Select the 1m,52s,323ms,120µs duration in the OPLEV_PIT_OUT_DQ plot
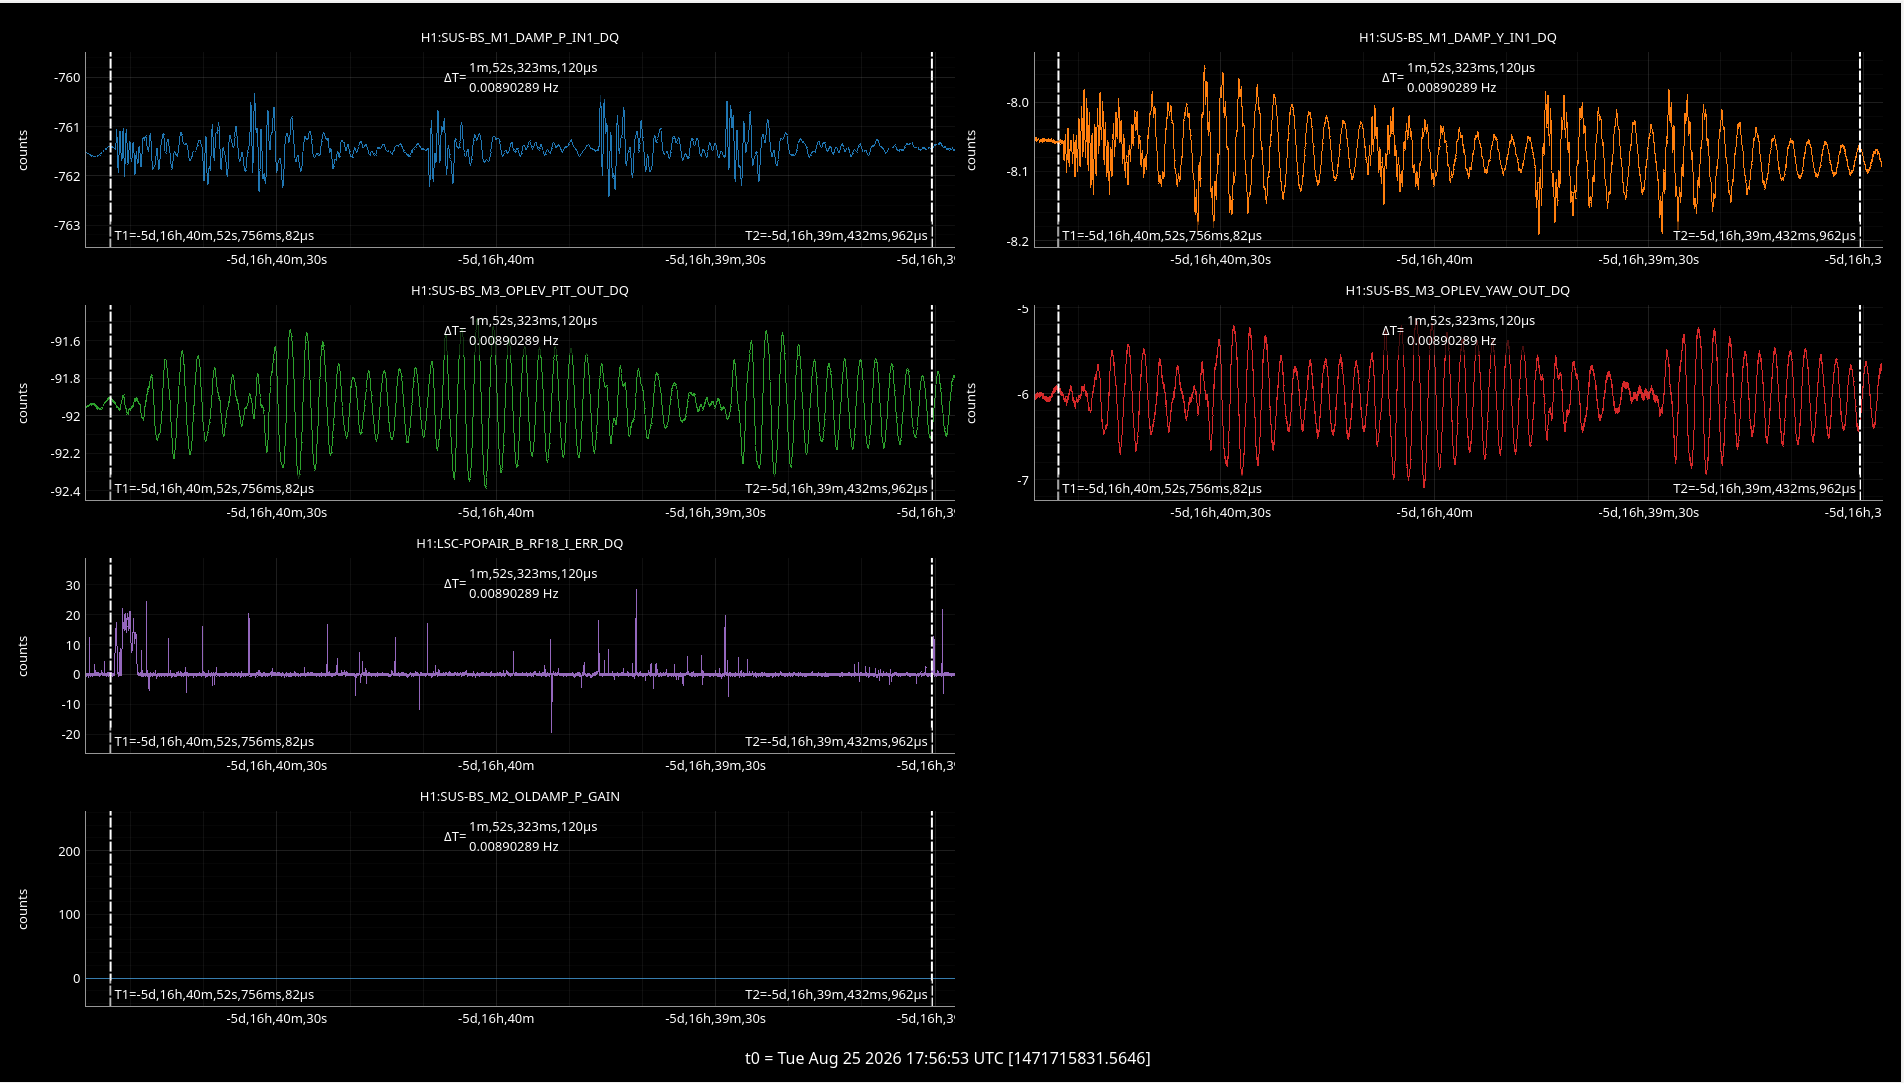The height and width of the screenshot is (1083, 1904). pyautogui.click(x=533, y=321)
